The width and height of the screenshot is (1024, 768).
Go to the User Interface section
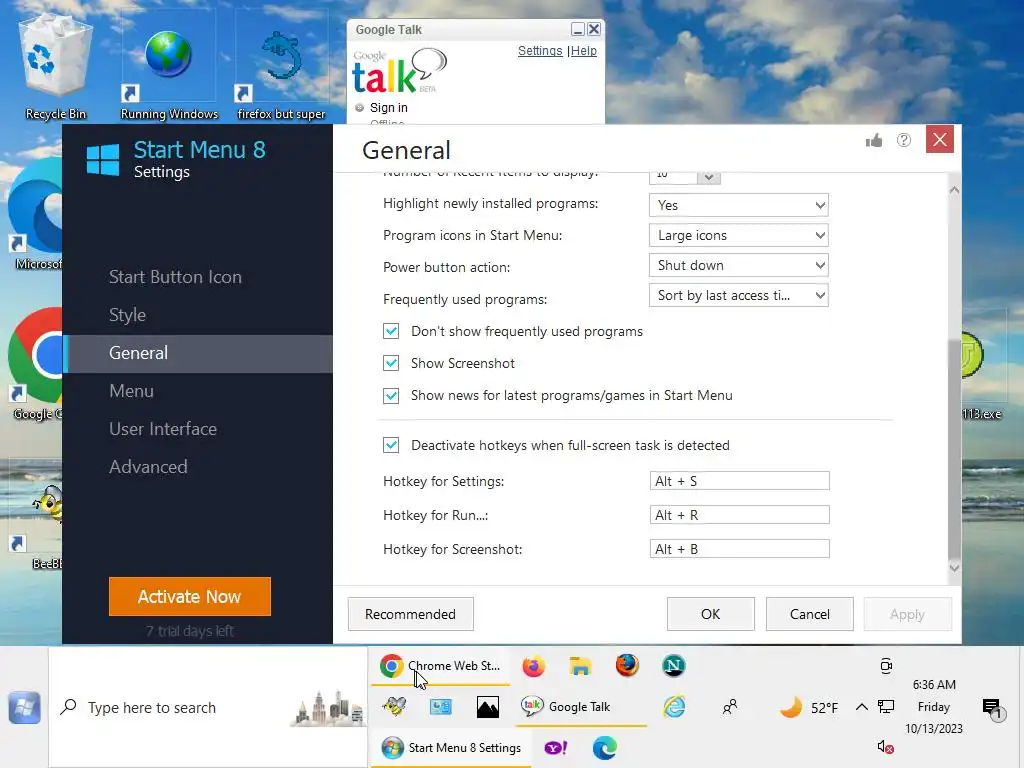coord(163,429)
